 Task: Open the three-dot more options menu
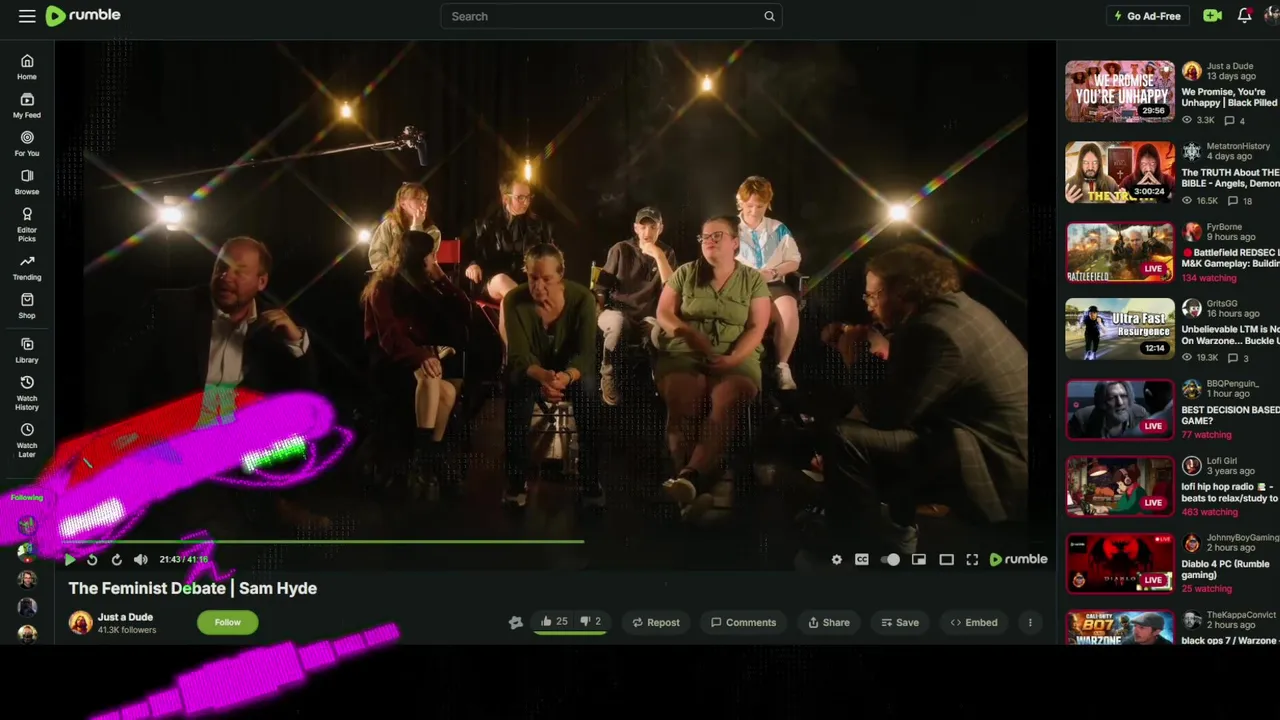[1030, 622]
